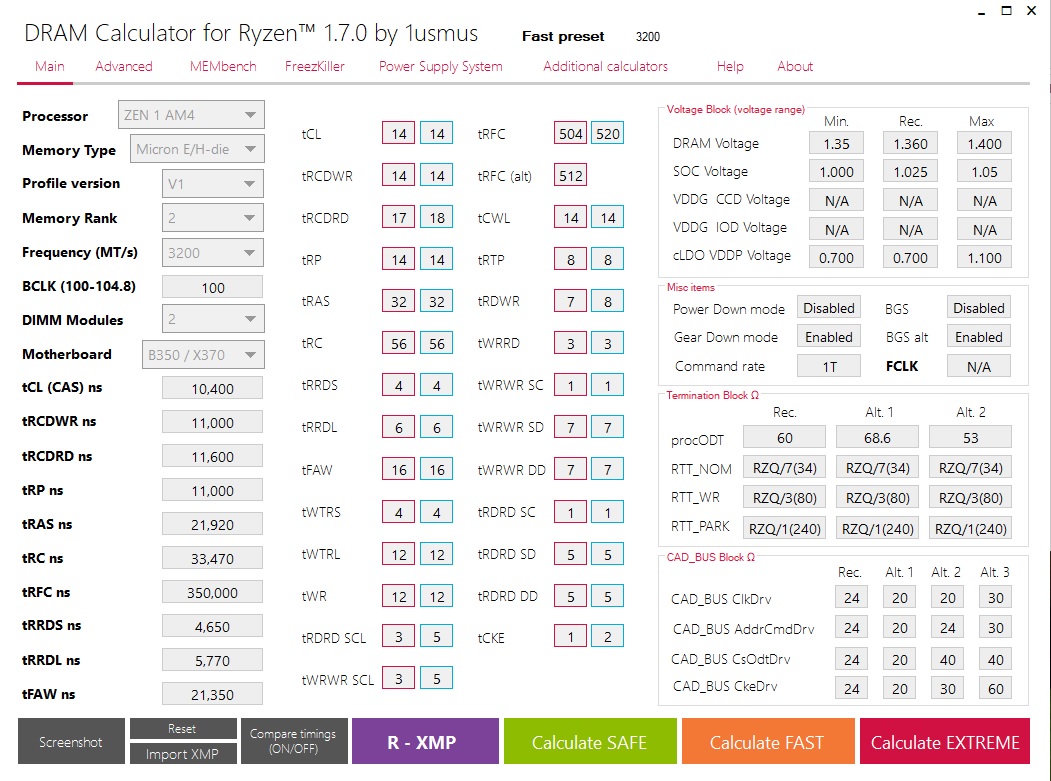Click tRAS red-box value 32
Screen dimensions: 1051x781
(399, 301)
